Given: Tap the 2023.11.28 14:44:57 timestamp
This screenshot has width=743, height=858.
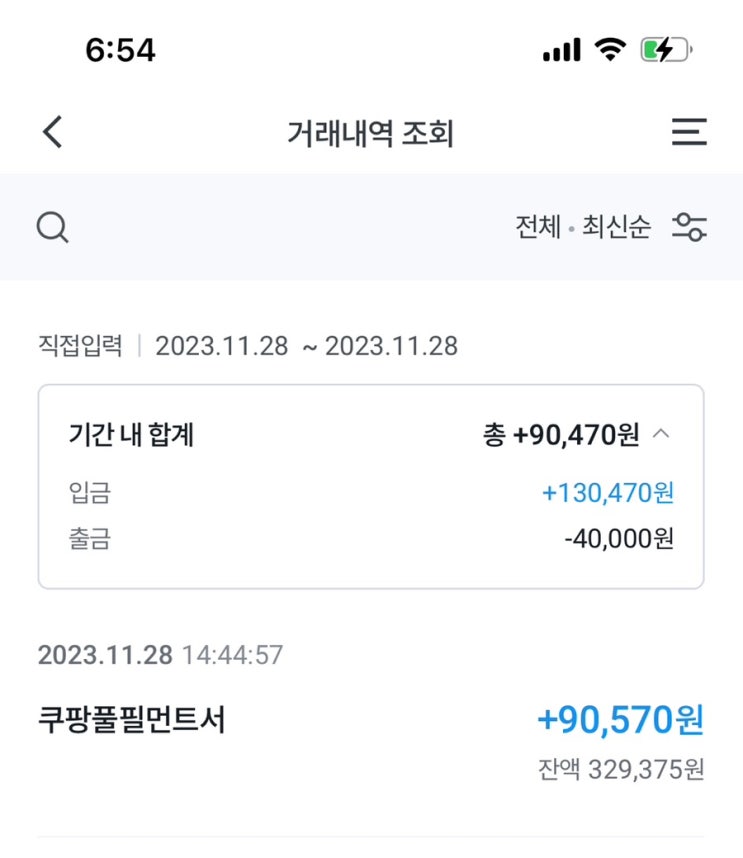Looking at the screenshot, I should click(x=160, y=656).
